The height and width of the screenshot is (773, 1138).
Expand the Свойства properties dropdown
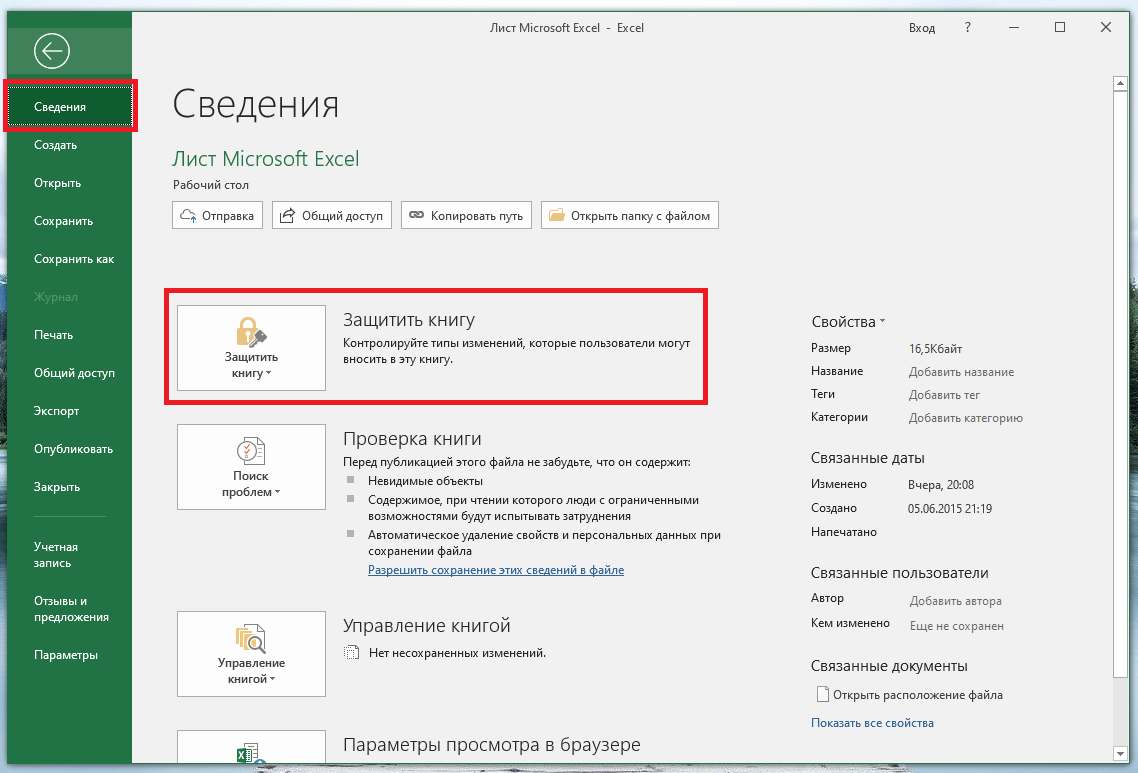pyautogui.click(x=848, y=322)
